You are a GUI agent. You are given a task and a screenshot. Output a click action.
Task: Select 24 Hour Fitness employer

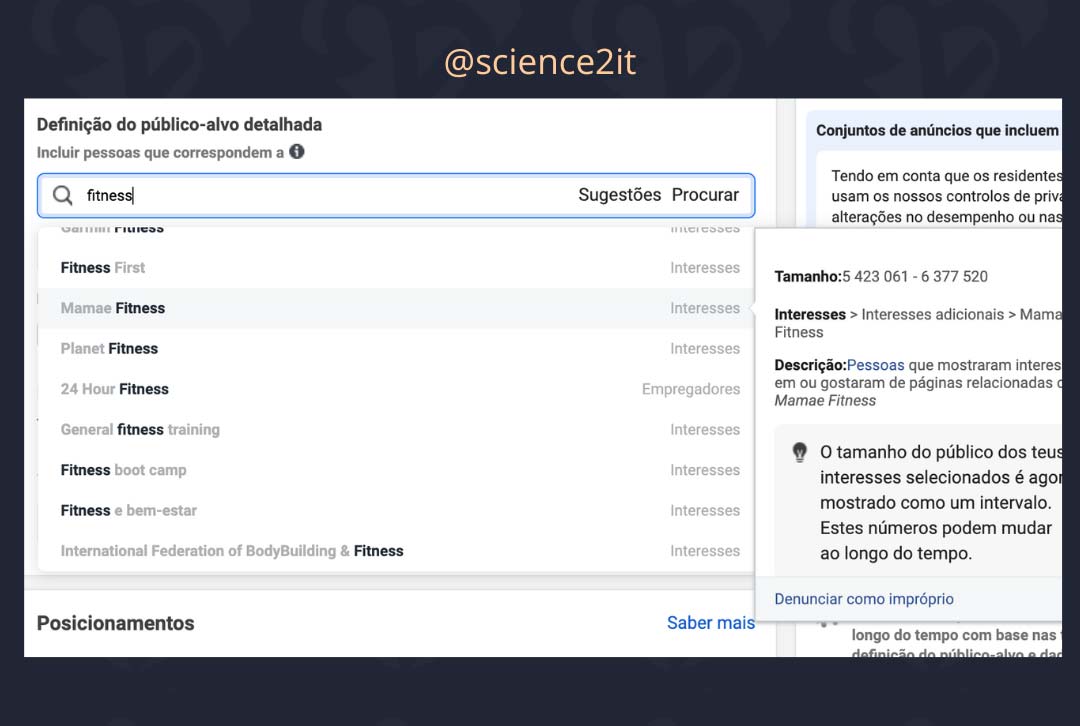coord(115,389)
